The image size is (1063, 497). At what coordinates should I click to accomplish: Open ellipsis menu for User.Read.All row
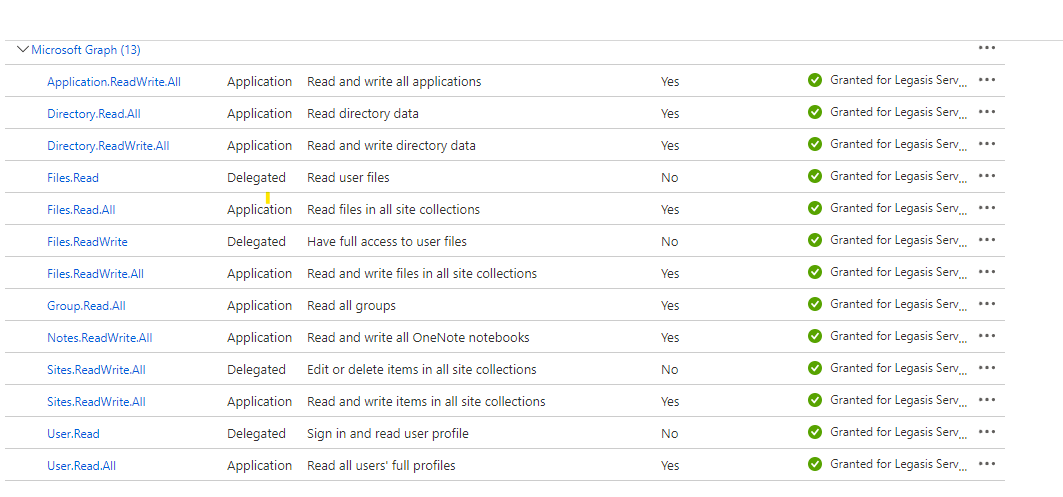987,464
